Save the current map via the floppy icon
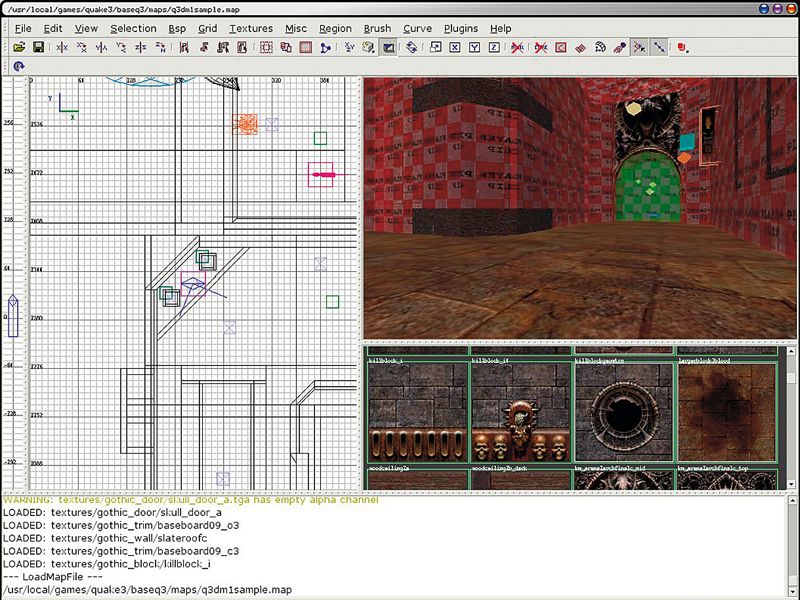 (x=38, y=47)
